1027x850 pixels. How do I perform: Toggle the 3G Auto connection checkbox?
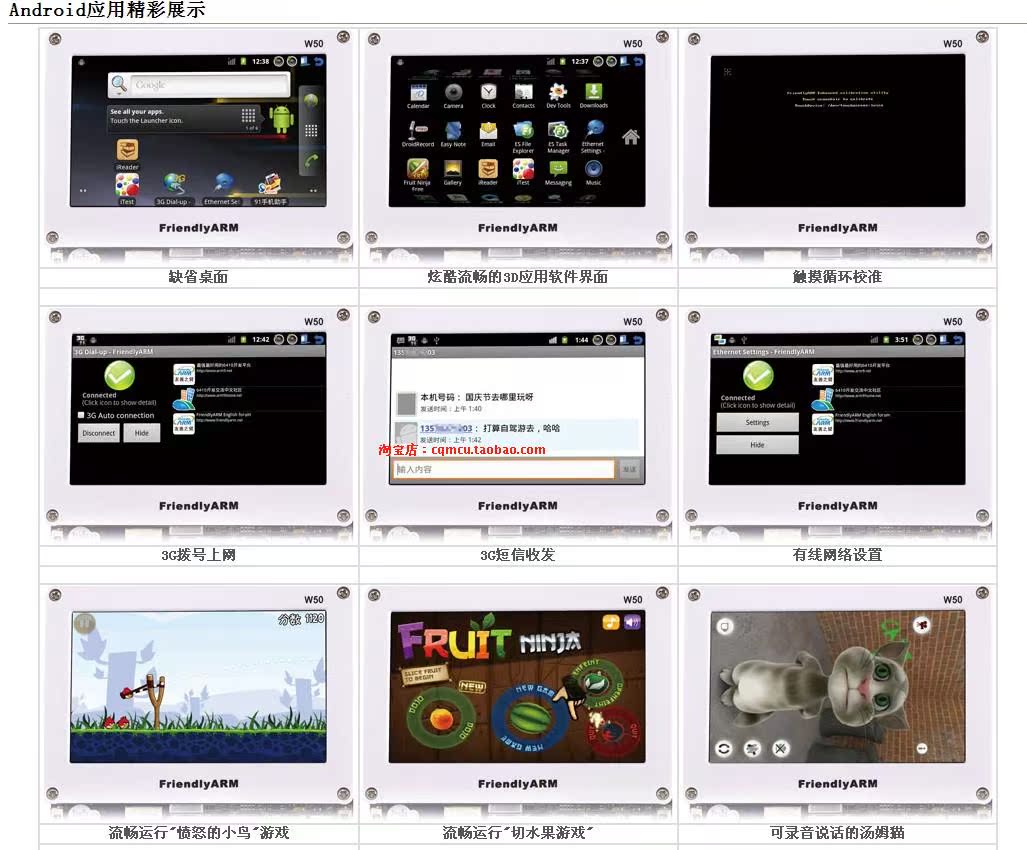point(81,415)
